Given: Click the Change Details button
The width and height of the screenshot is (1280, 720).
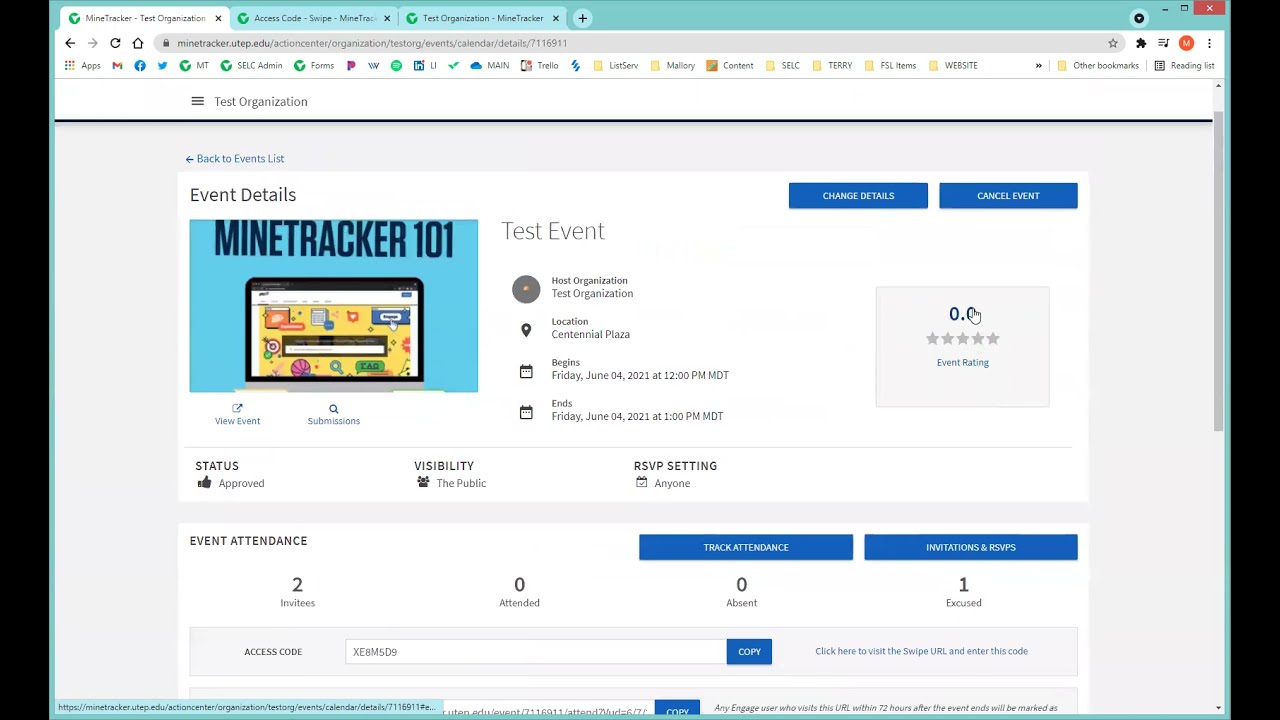Looking at the screenshot, I should [x=858, y=196].
